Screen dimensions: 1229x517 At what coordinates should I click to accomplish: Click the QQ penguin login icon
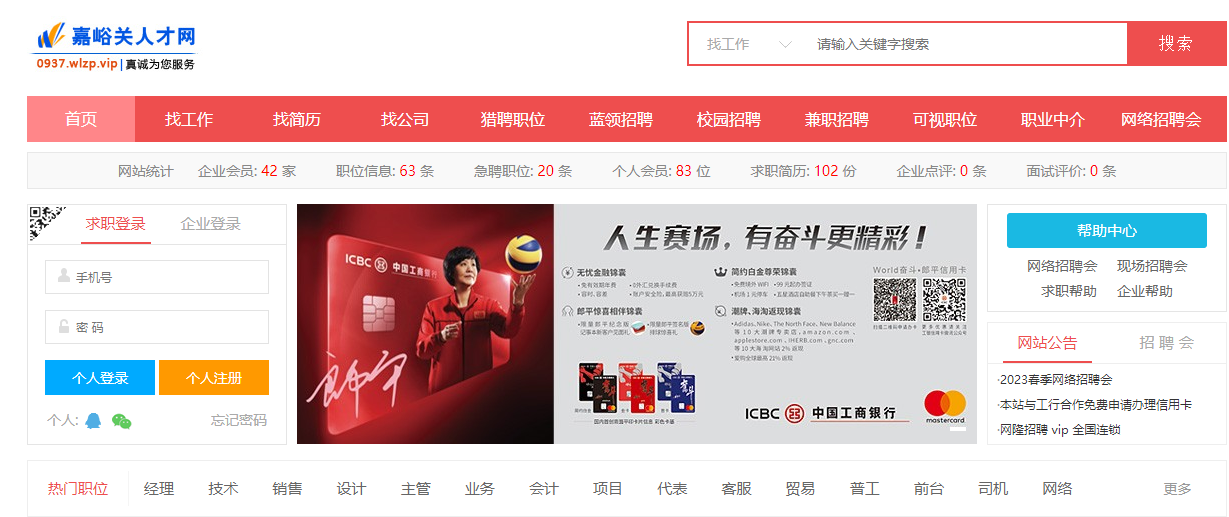(x=93, y=420)
